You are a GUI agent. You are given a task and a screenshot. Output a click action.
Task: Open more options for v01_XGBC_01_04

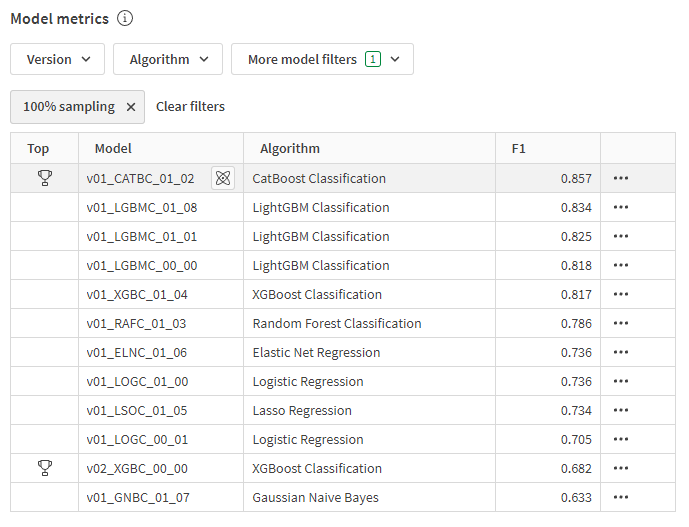coord(620,294)
